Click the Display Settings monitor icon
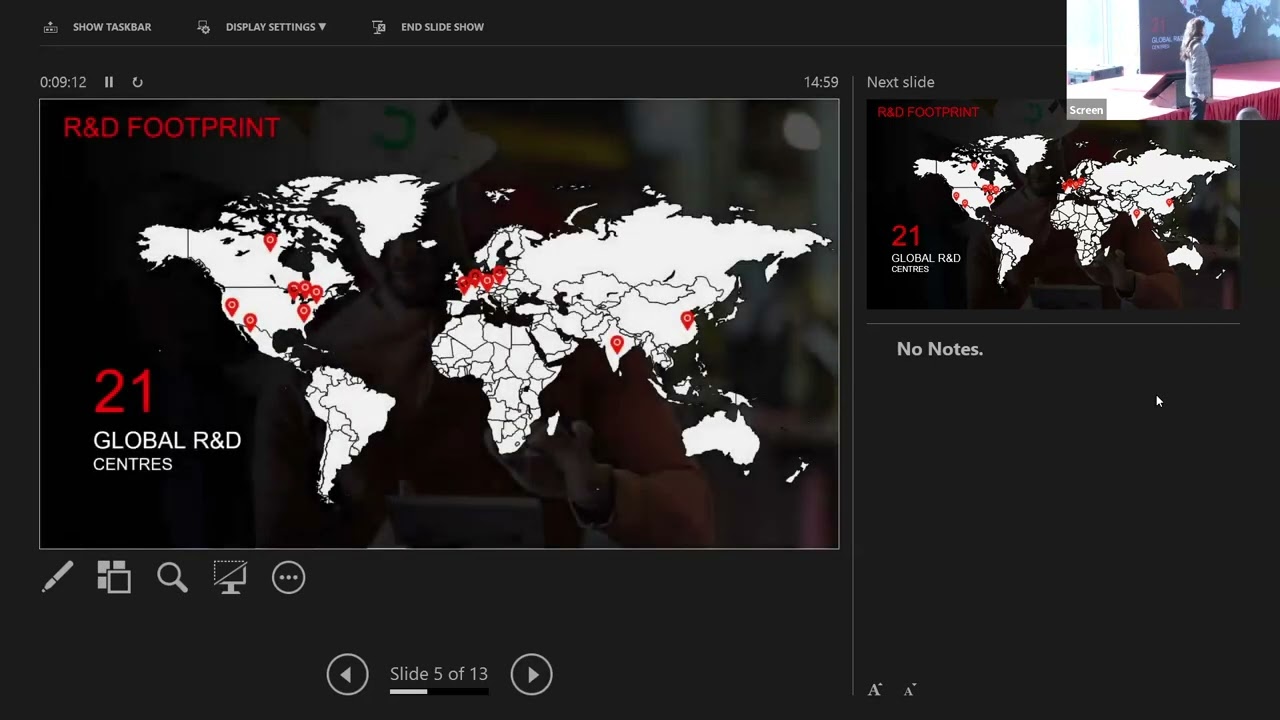 203,27
